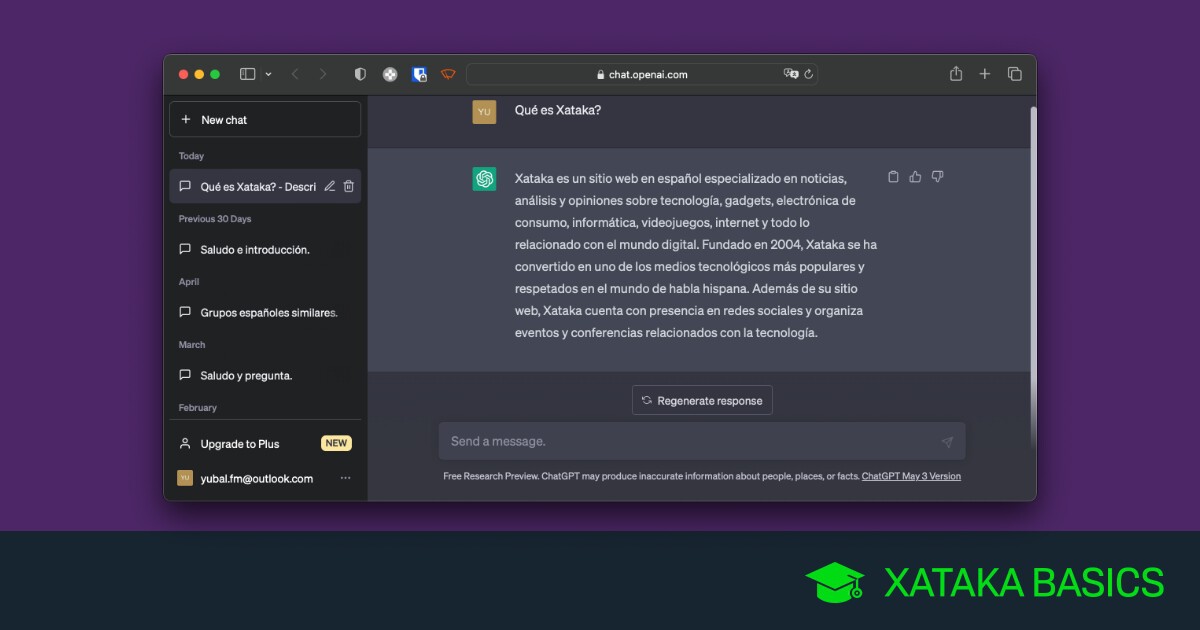
Task: Click the Send a message input field
Action: [690, 442]
